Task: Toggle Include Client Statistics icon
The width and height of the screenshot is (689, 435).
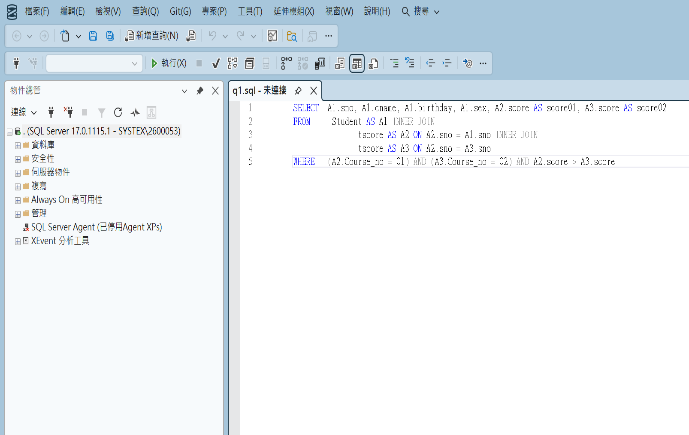Action: (320, 64)
